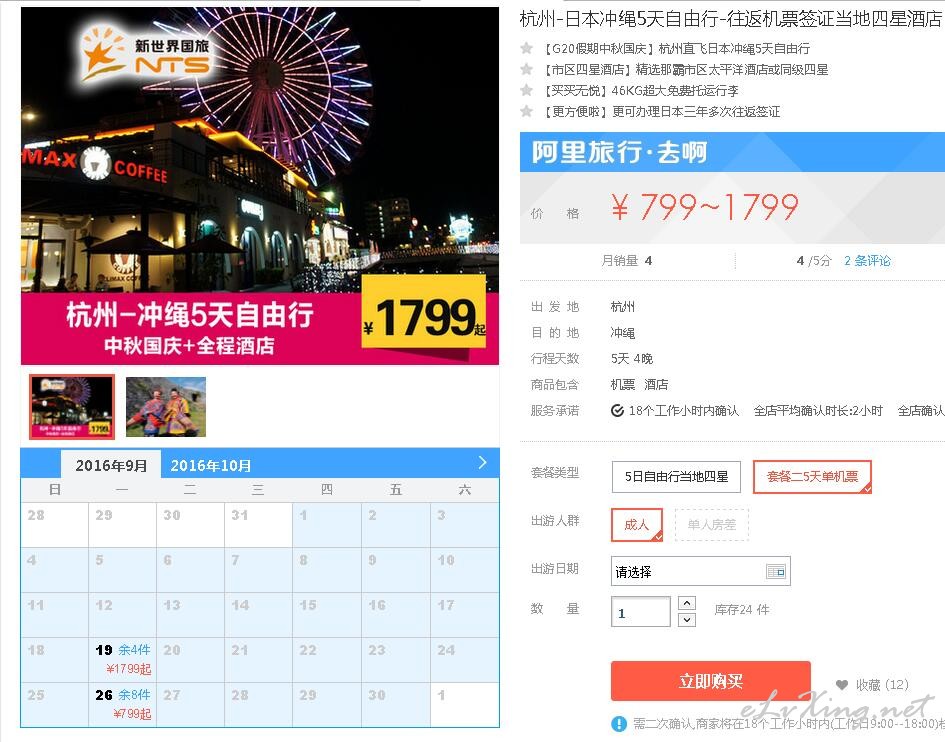Select September 19 with ¥1799 price
Image resolution: width=945 pixels, height=742 pixels.
point(122,659)
